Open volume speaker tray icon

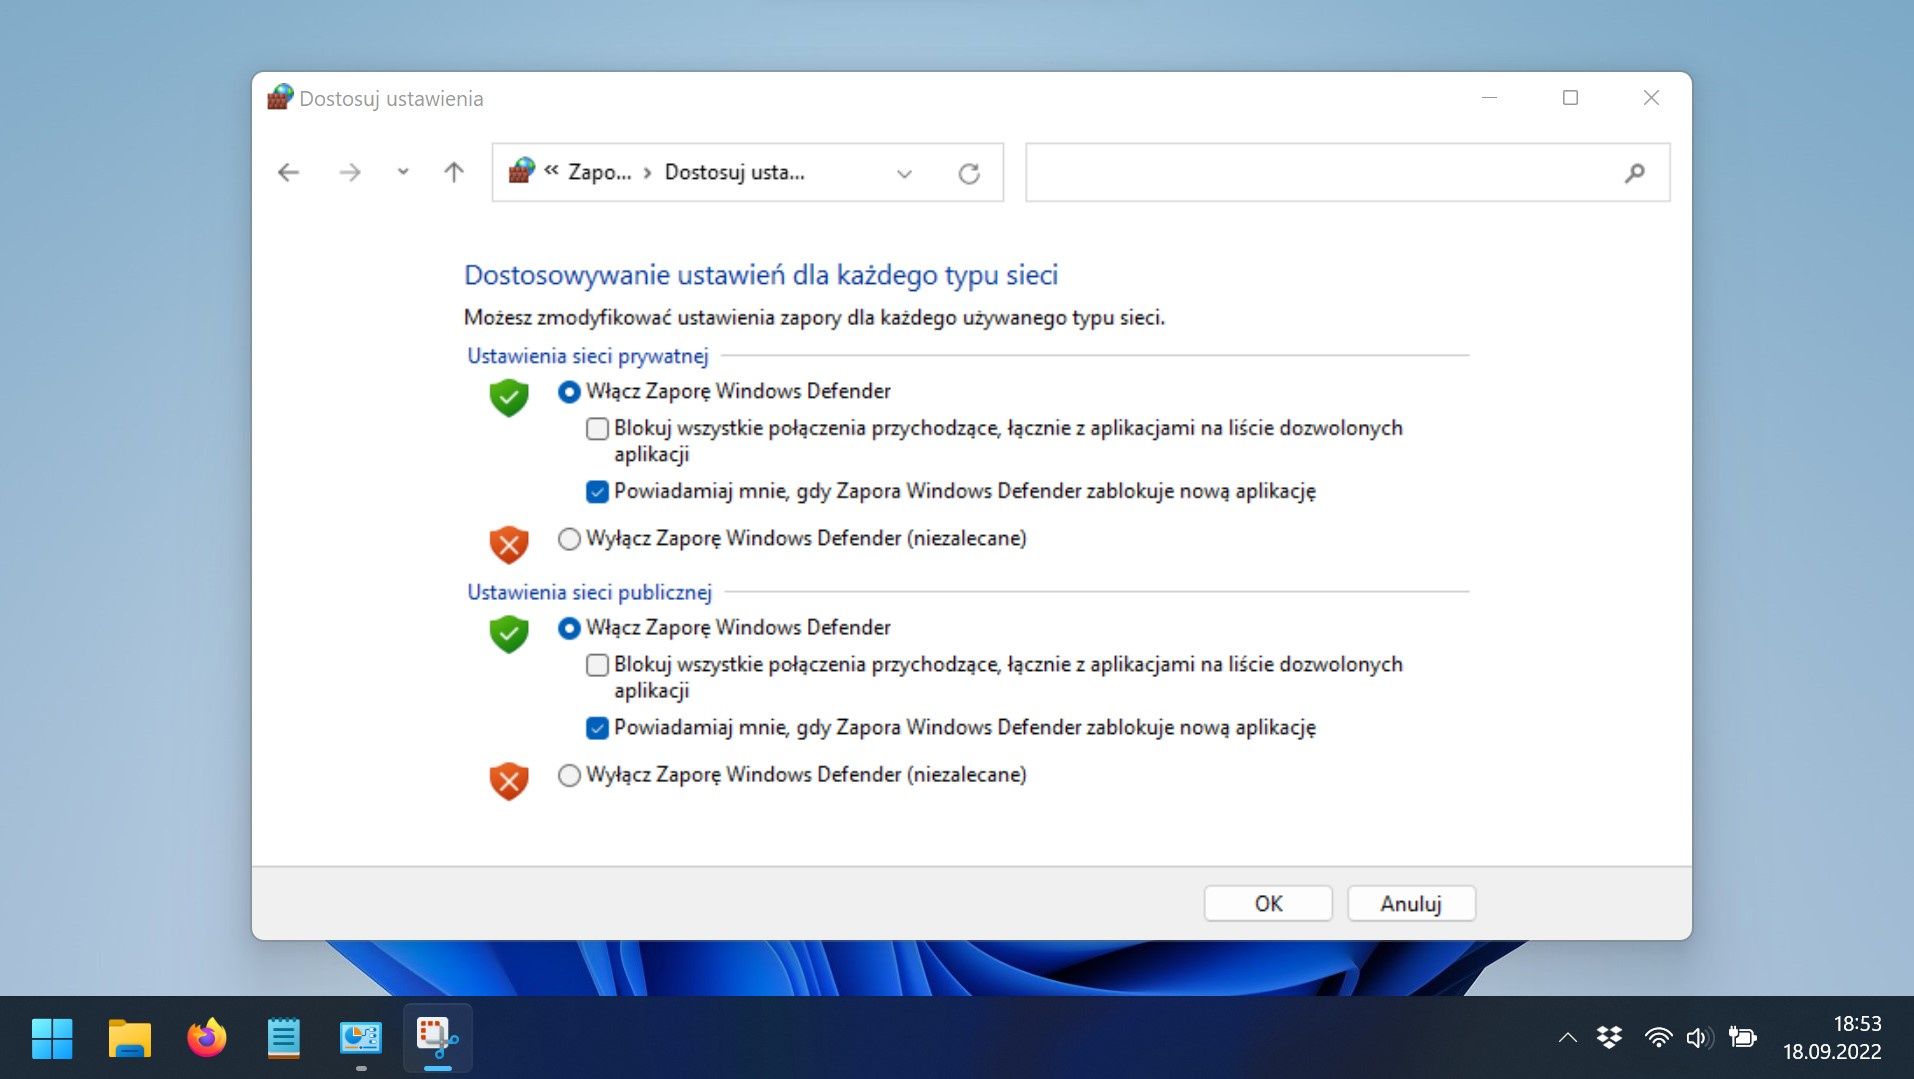[1699, 1038]
